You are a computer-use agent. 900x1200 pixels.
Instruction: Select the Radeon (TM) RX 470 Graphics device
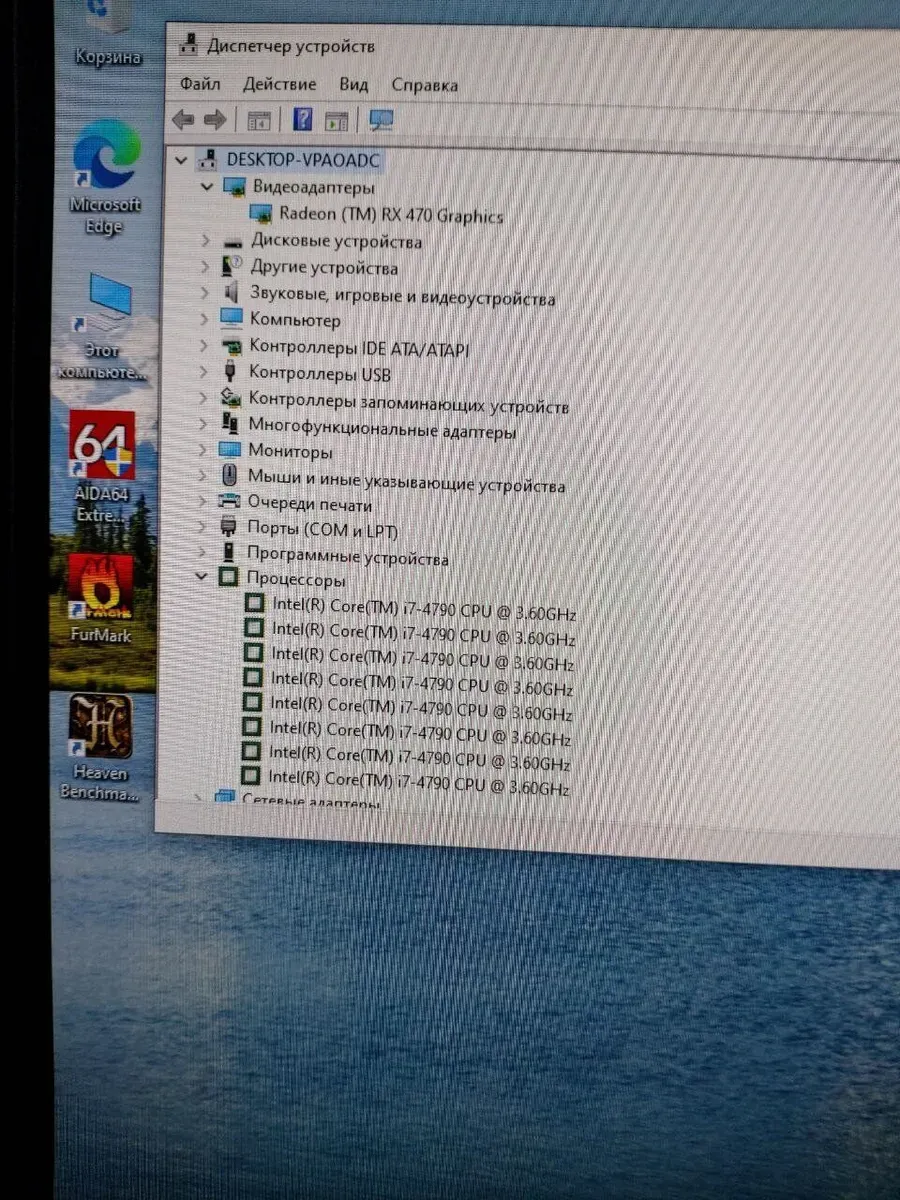point(390,215)
